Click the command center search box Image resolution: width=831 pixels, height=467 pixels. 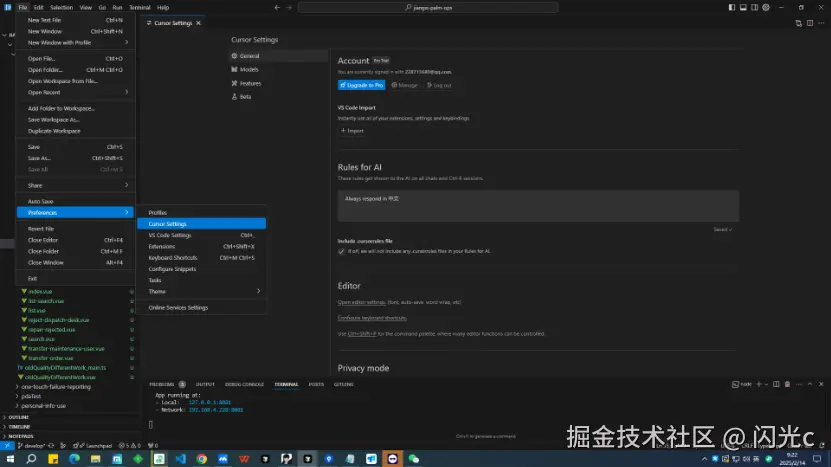point(428,7)
